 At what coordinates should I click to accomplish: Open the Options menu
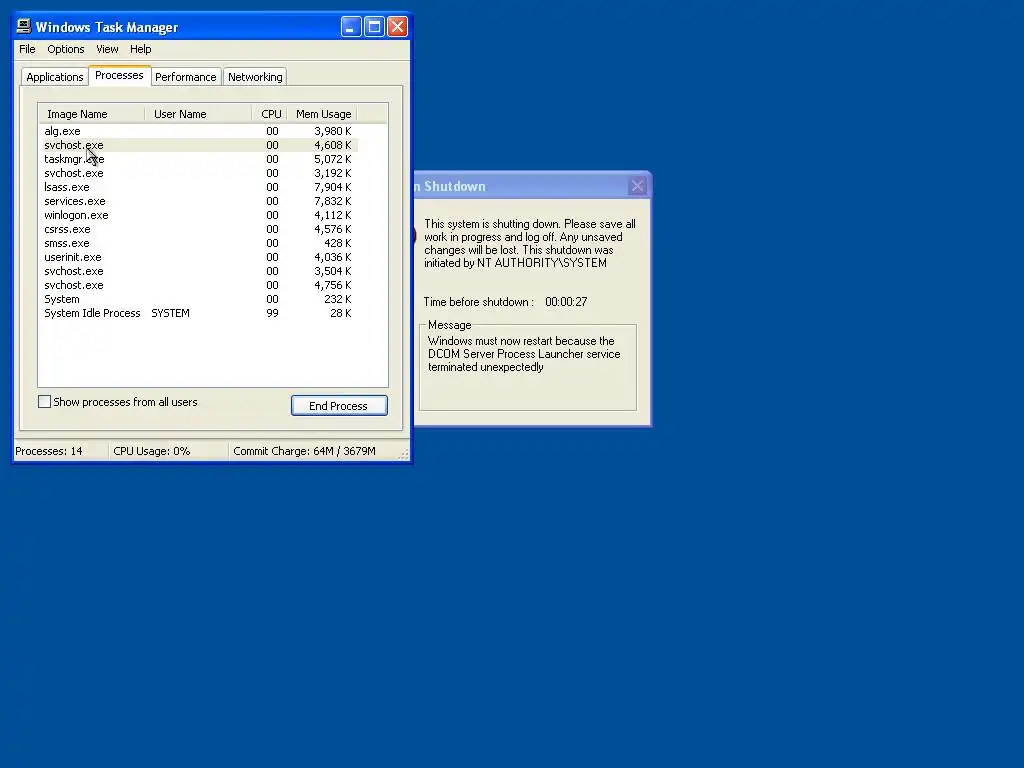pos(65,49)
